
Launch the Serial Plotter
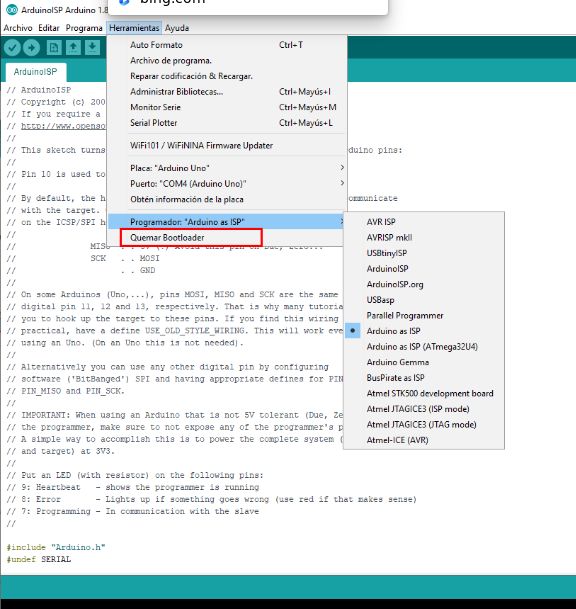coord(226,123)
